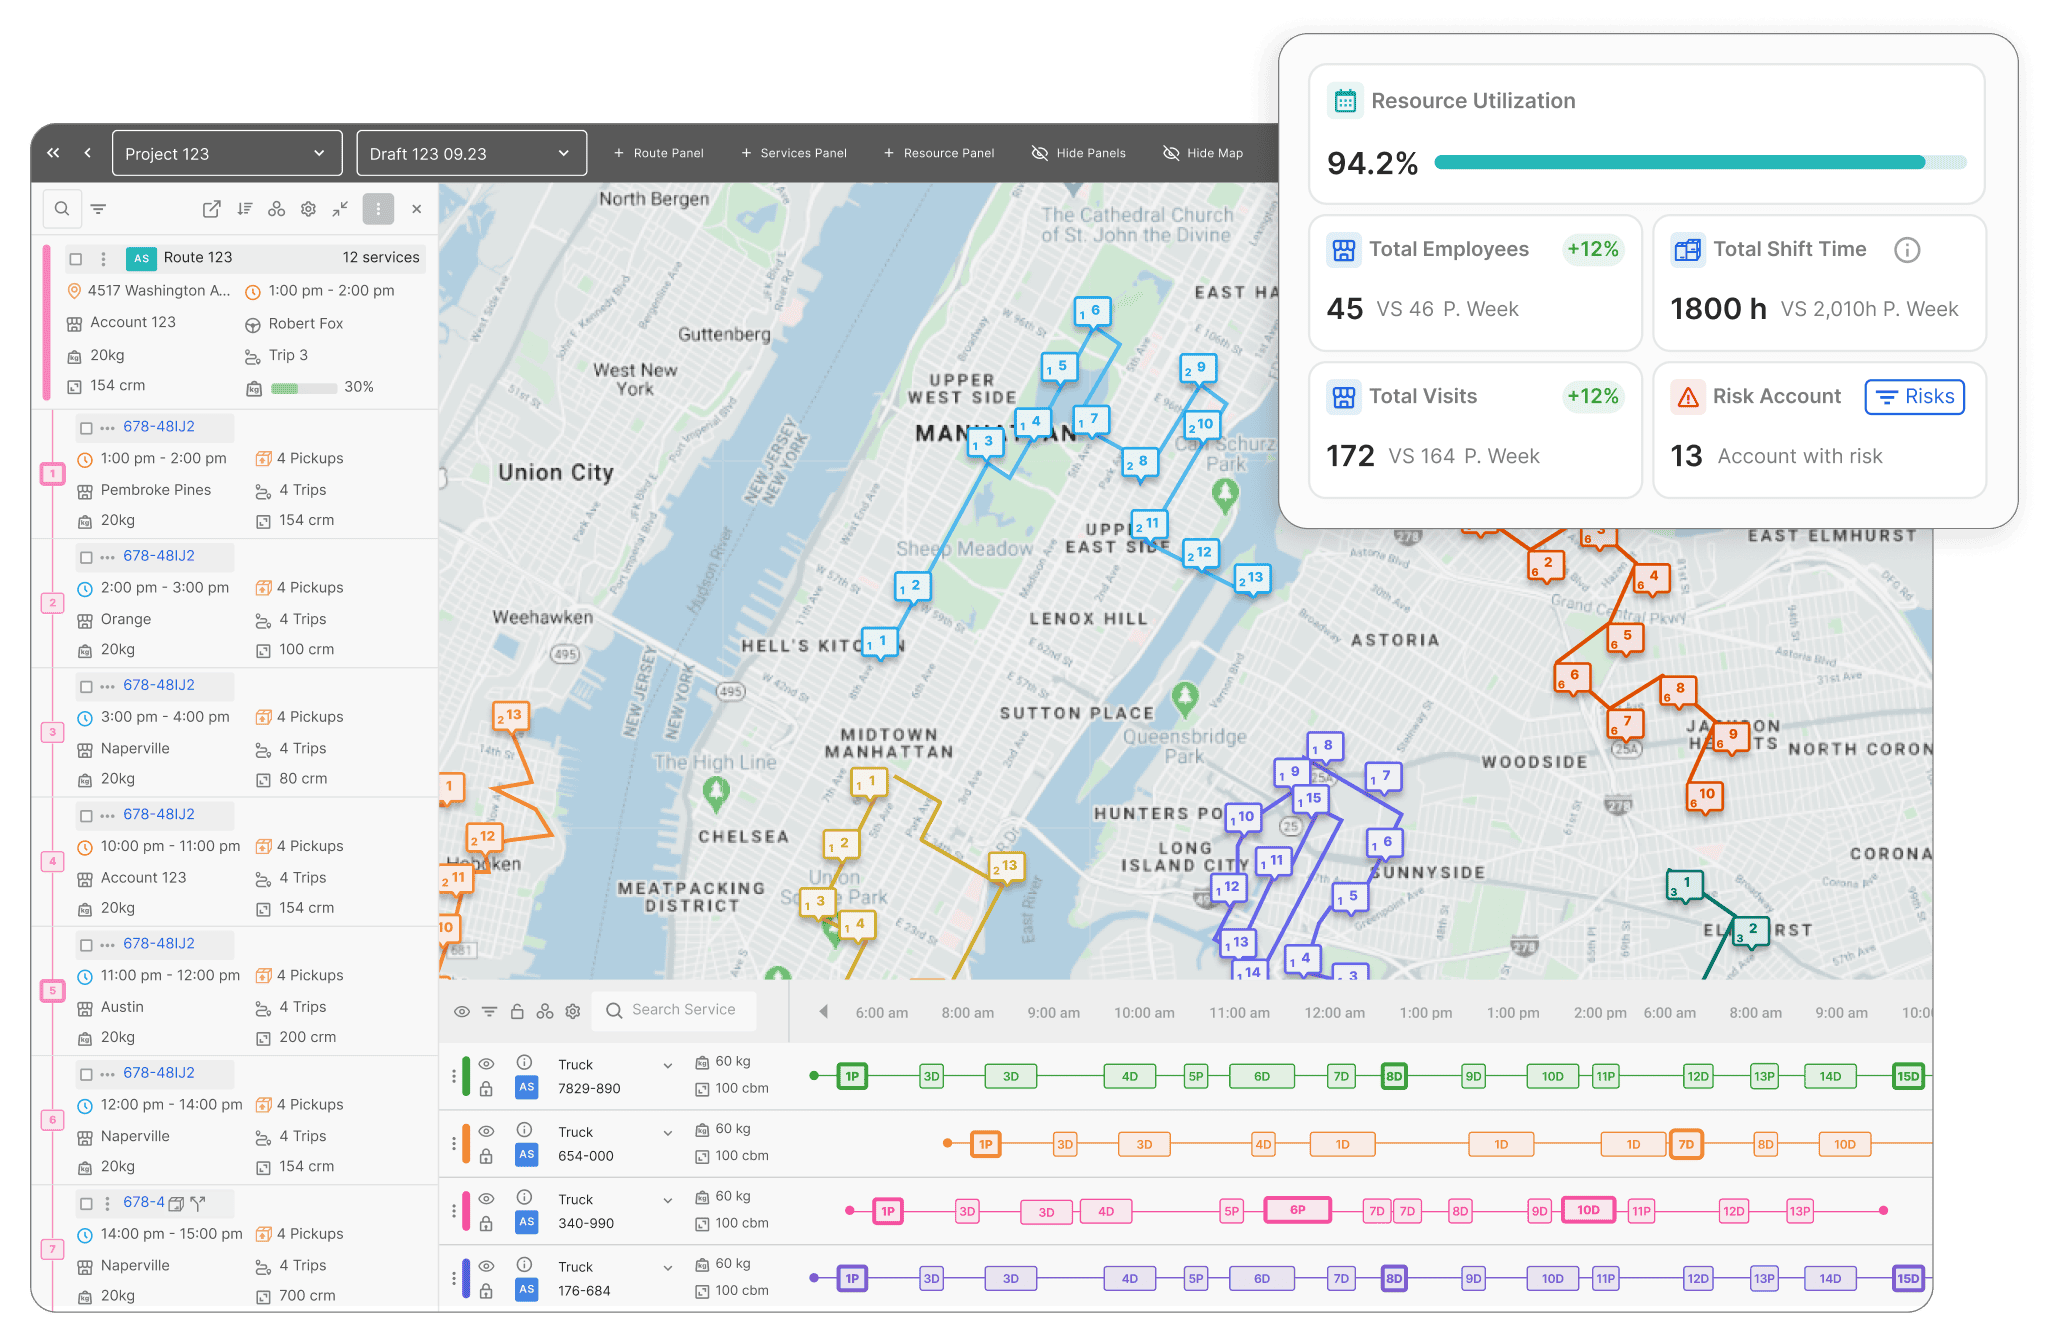
Task: Go back with the left arrow icon
Action: [x=88, y=153]
